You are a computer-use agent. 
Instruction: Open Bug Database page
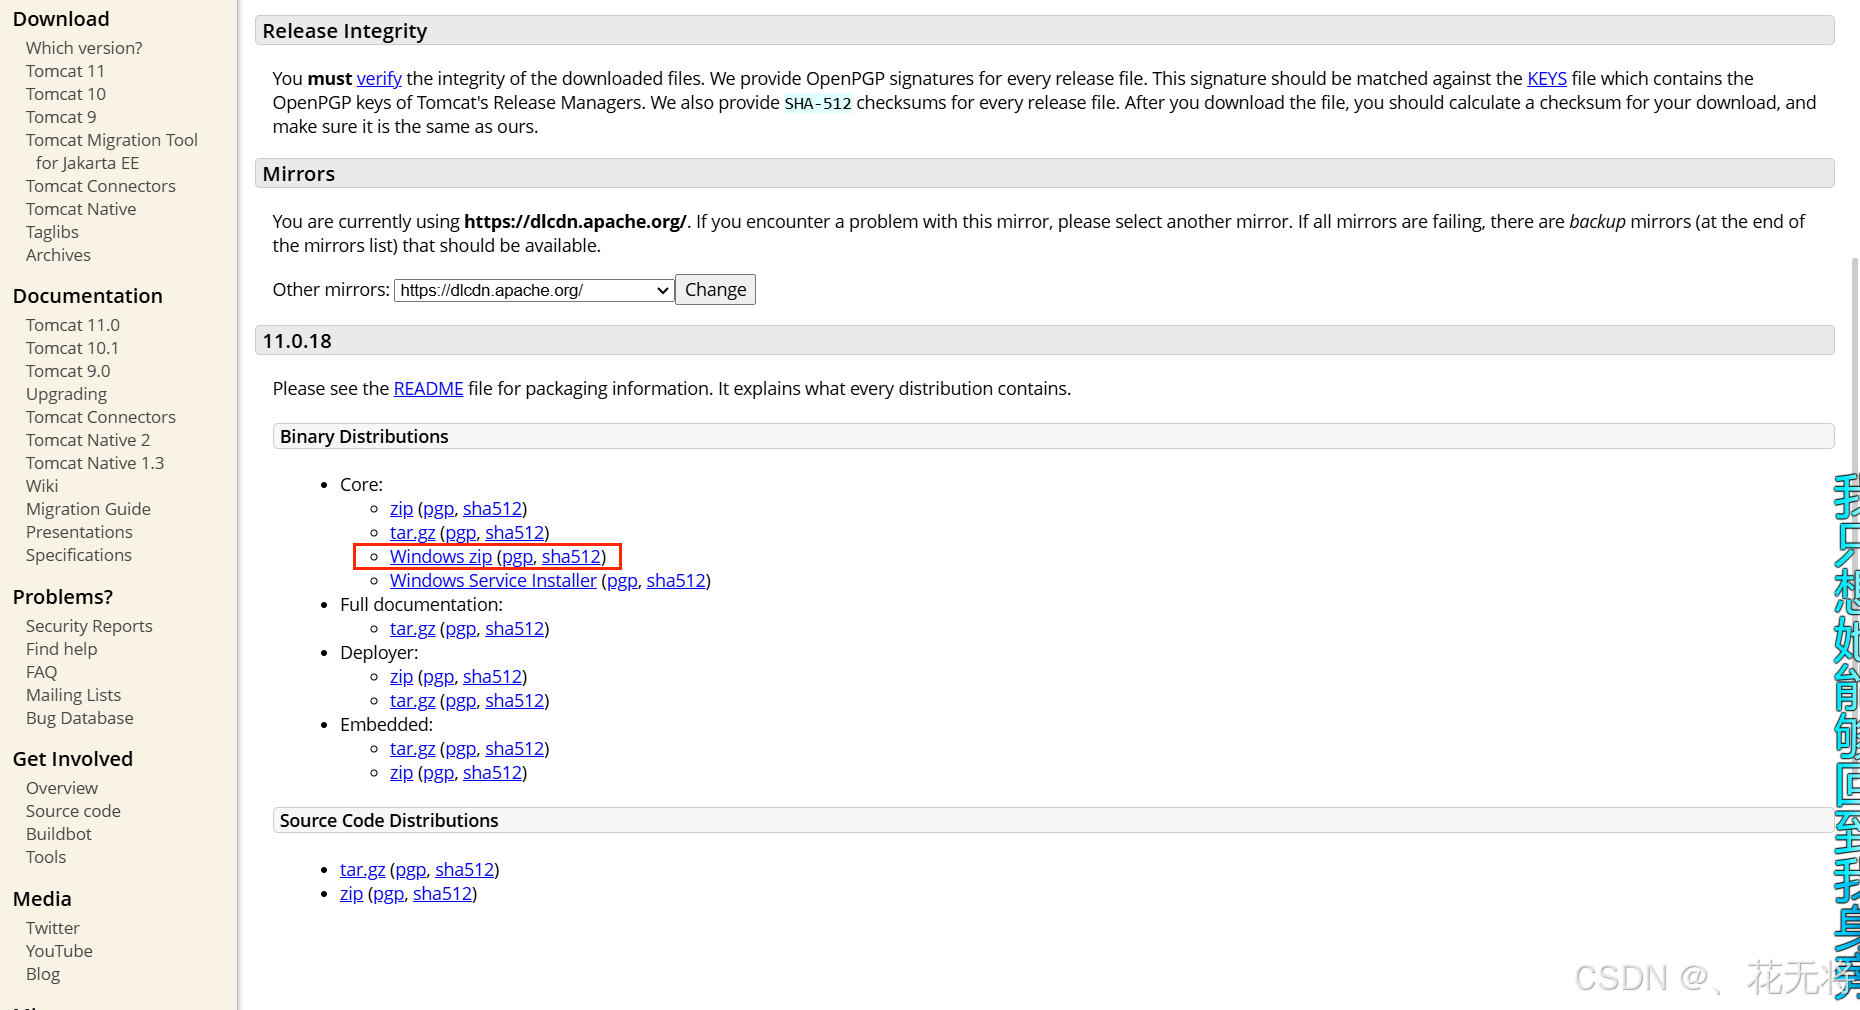point(80,718)
